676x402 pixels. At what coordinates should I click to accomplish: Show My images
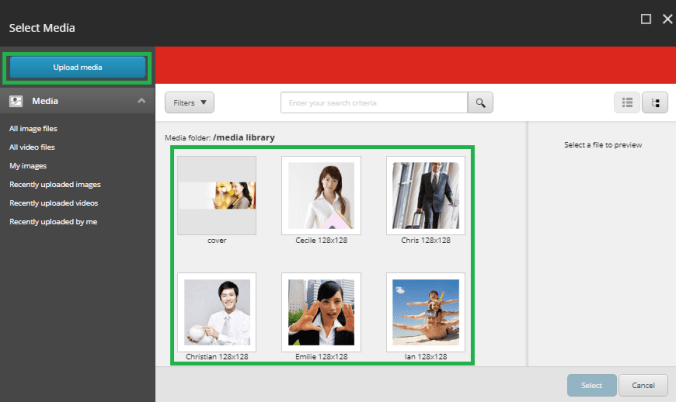[28, 166]
